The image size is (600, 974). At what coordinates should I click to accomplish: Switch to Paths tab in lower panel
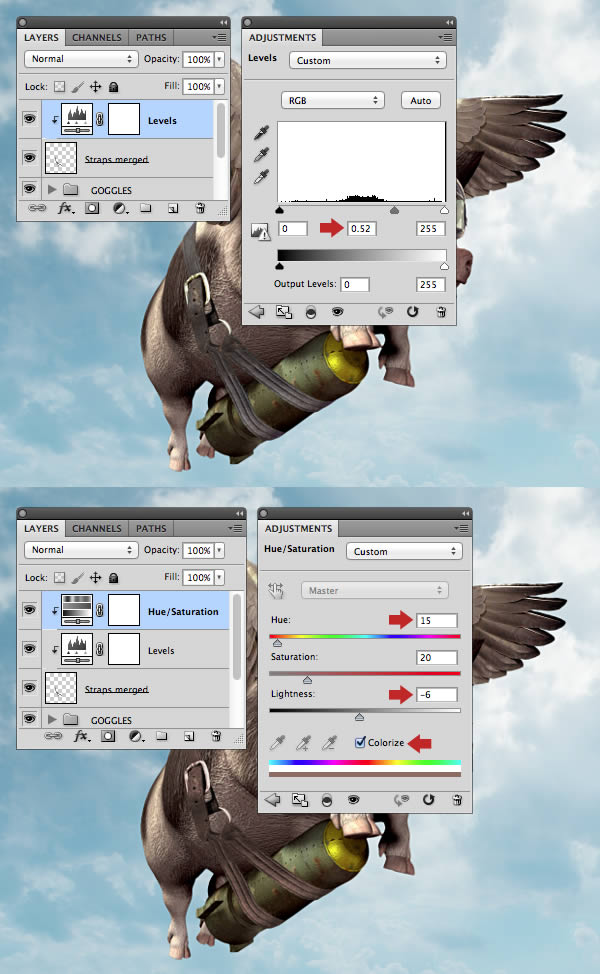point(151,528)
